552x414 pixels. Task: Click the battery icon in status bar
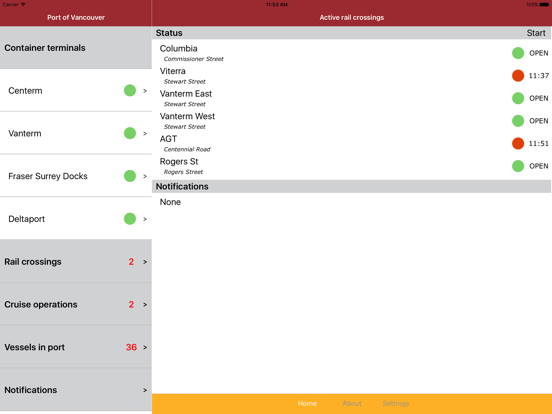544,5
